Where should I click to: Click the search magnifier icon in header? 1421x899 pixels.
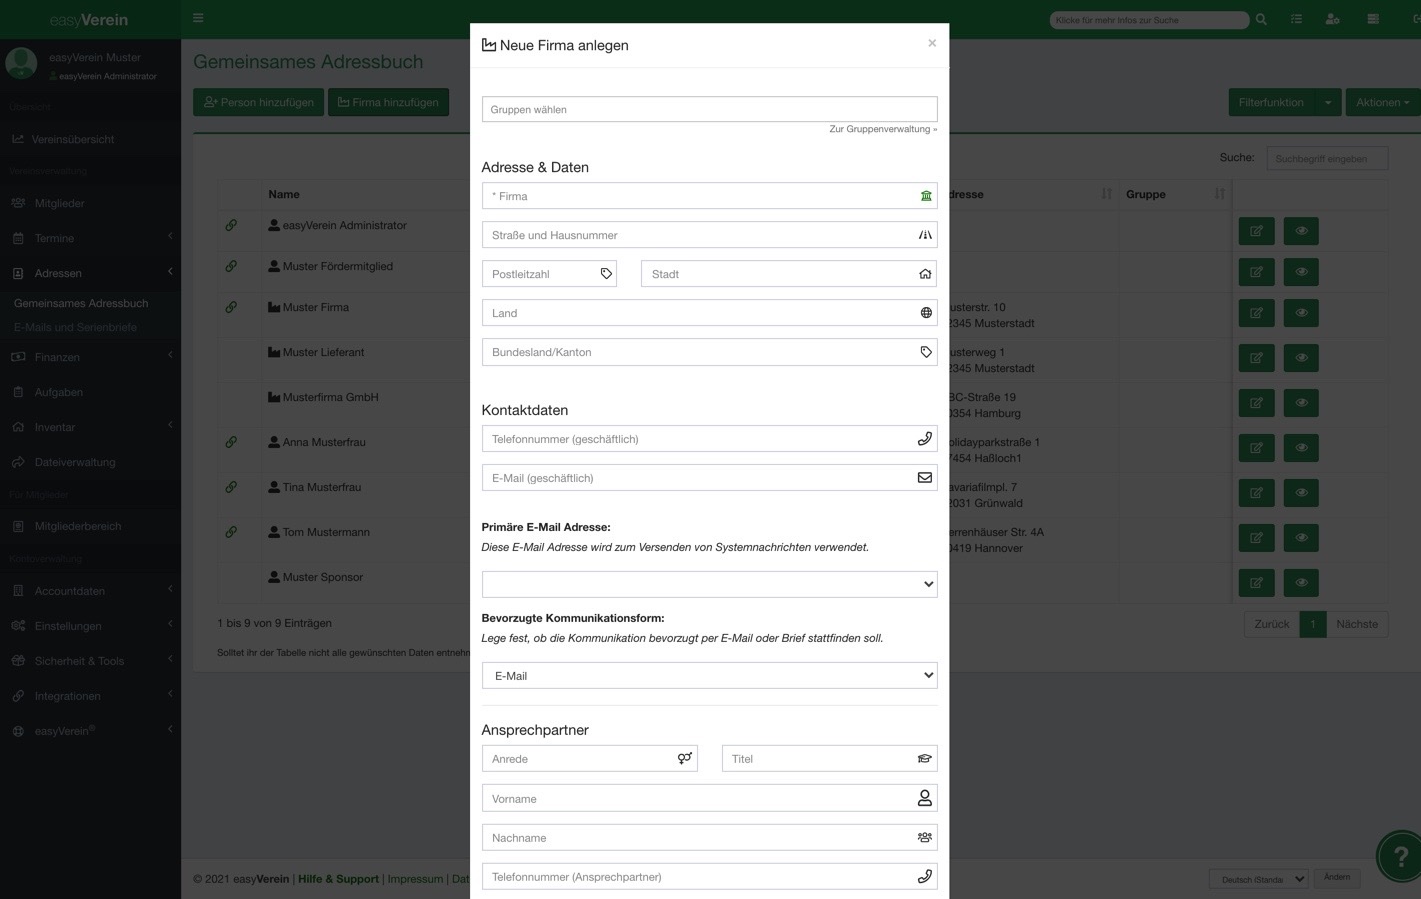[1261, 19]
